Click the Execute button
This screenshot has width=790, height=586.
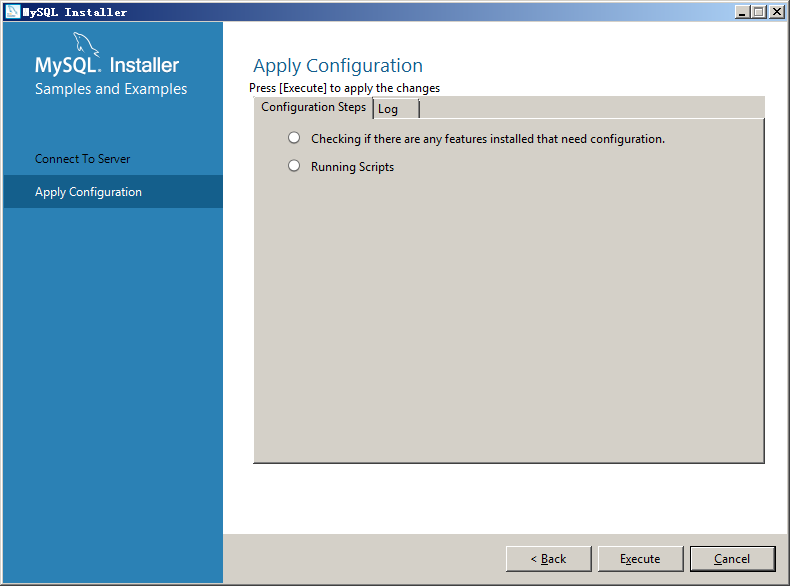[x=640, y=559]
